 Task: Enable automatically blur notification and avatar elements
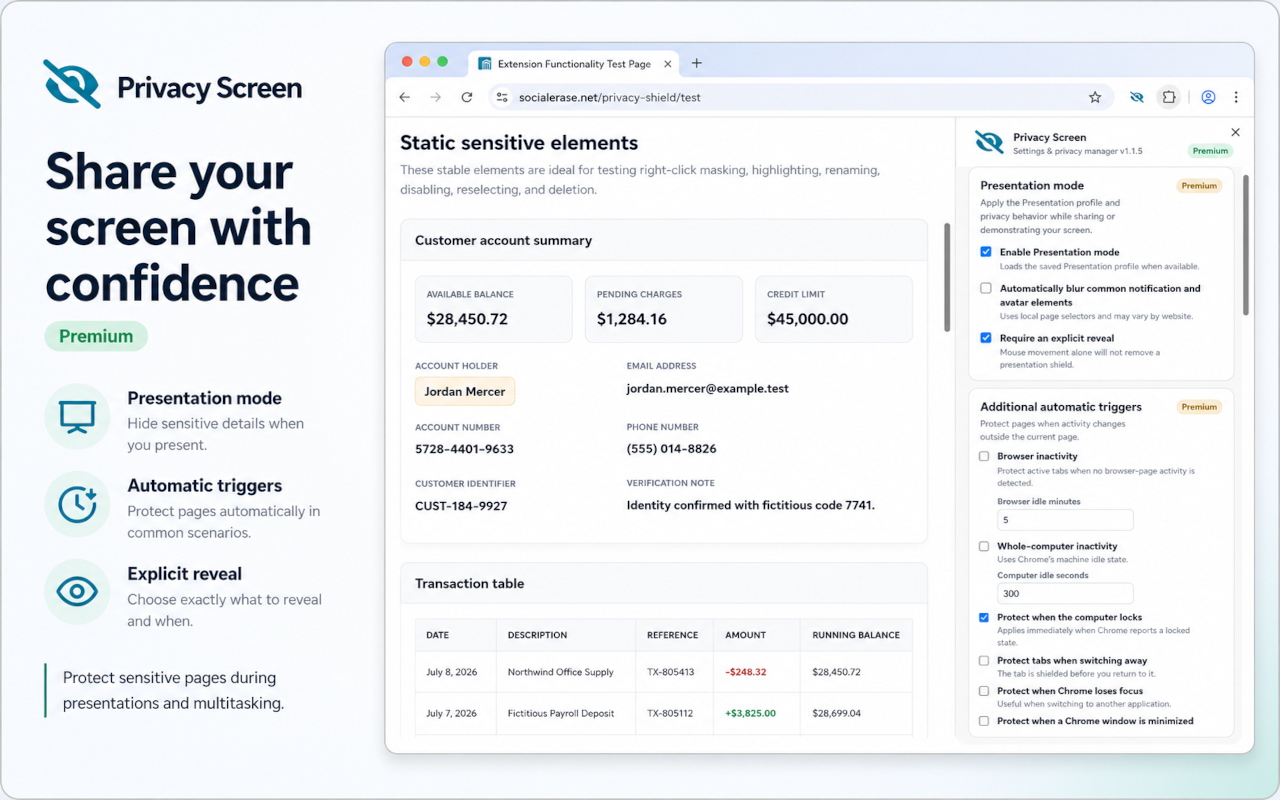tap(986, 288)
